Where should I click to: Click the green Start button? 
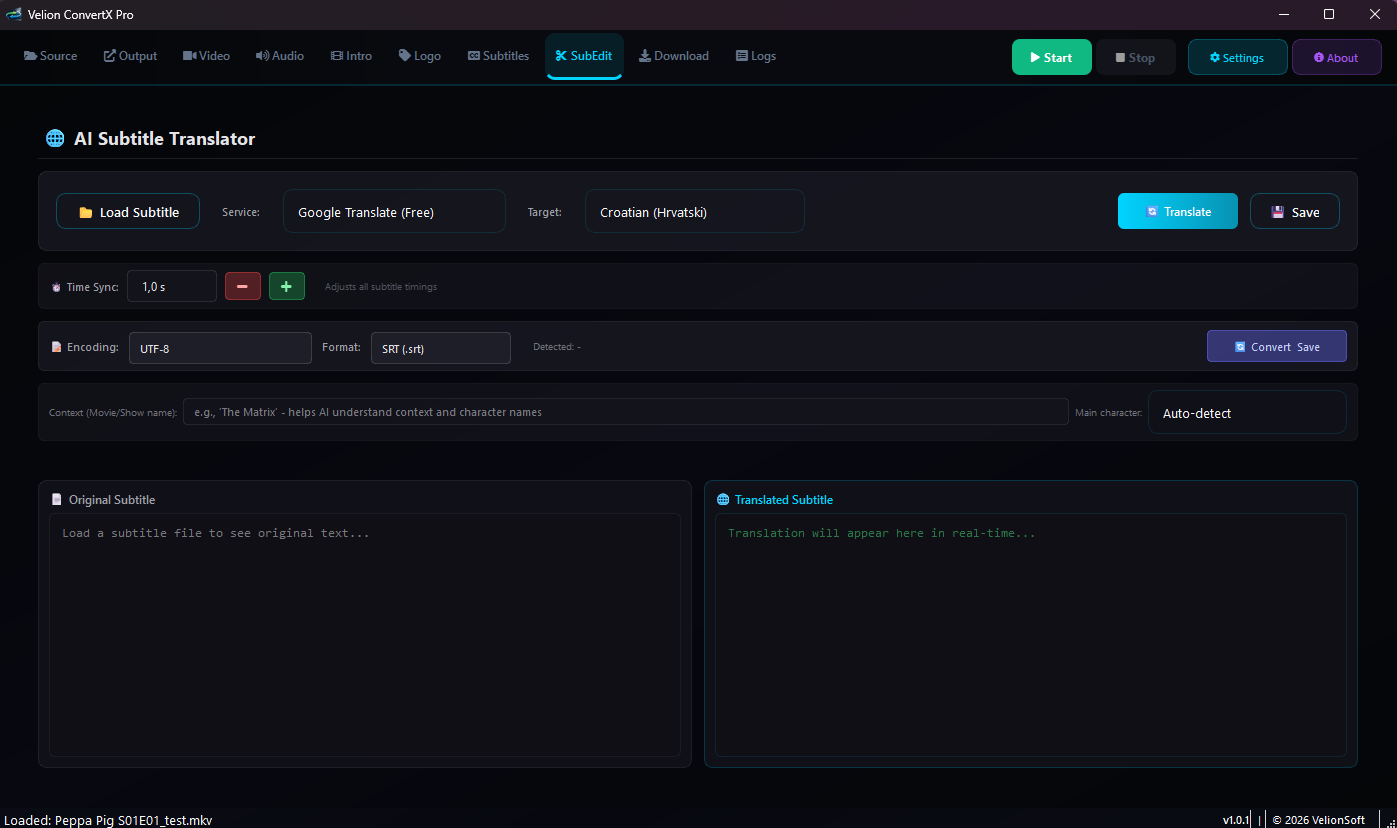1051,57
